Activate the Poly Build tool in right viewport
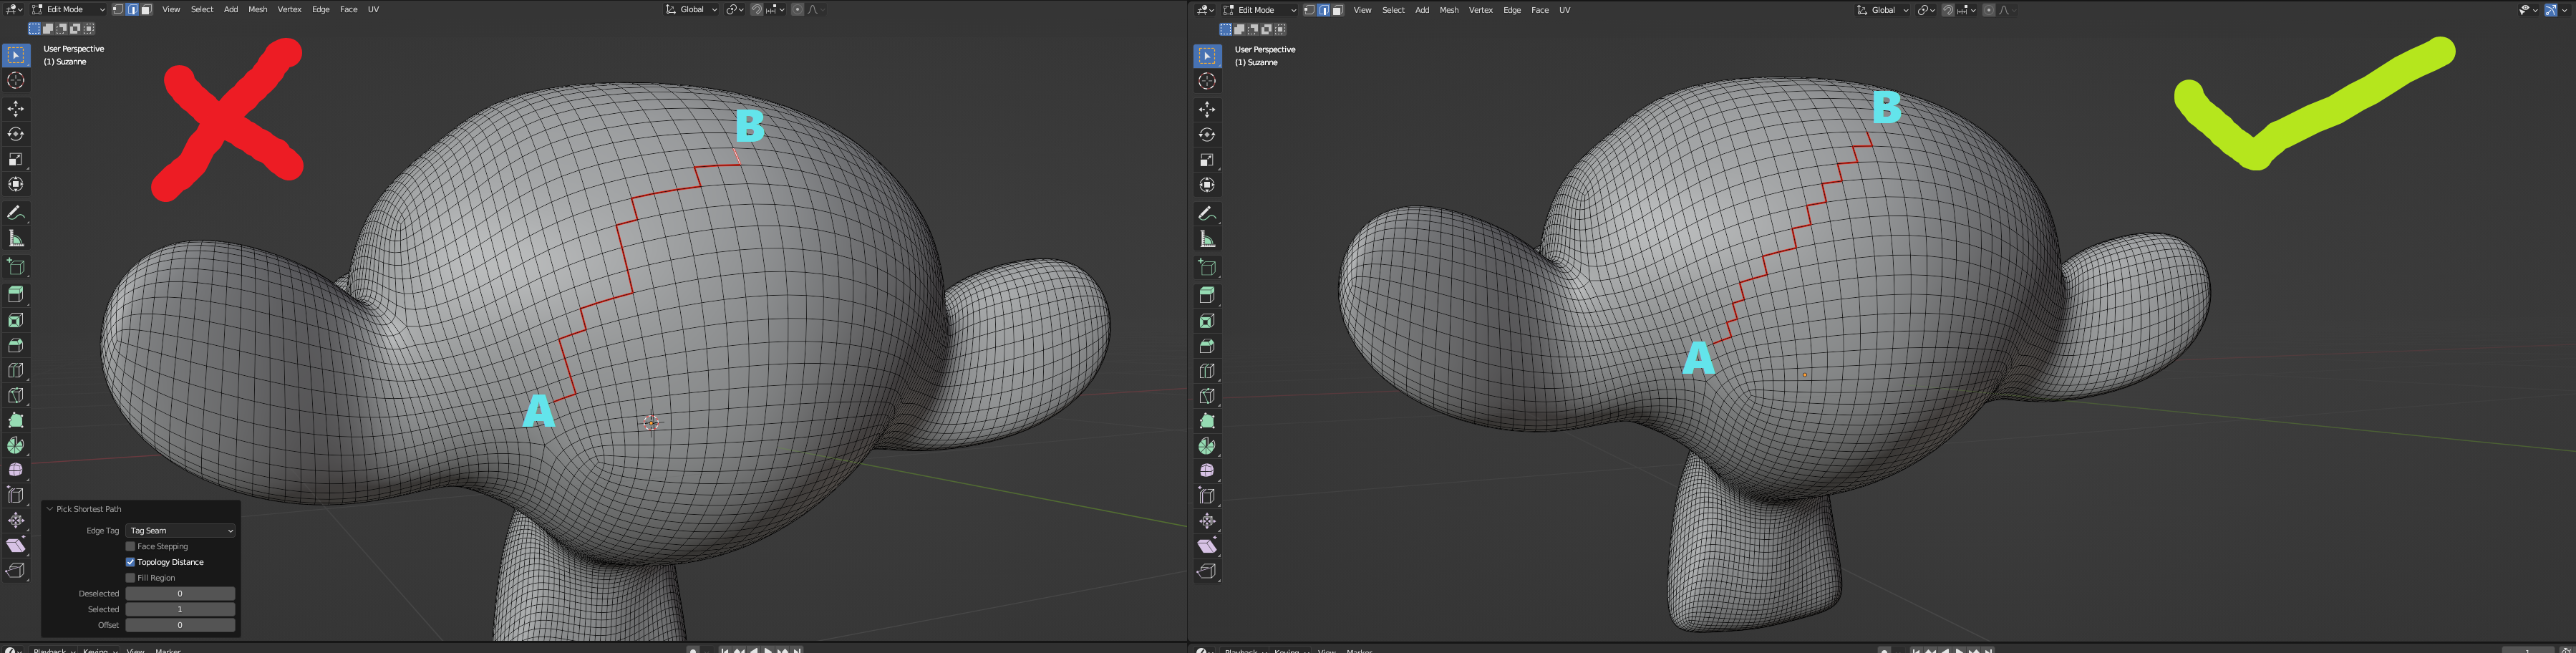The width and height of the screenshot is (2576, 653). click(x=1207, y=421)
